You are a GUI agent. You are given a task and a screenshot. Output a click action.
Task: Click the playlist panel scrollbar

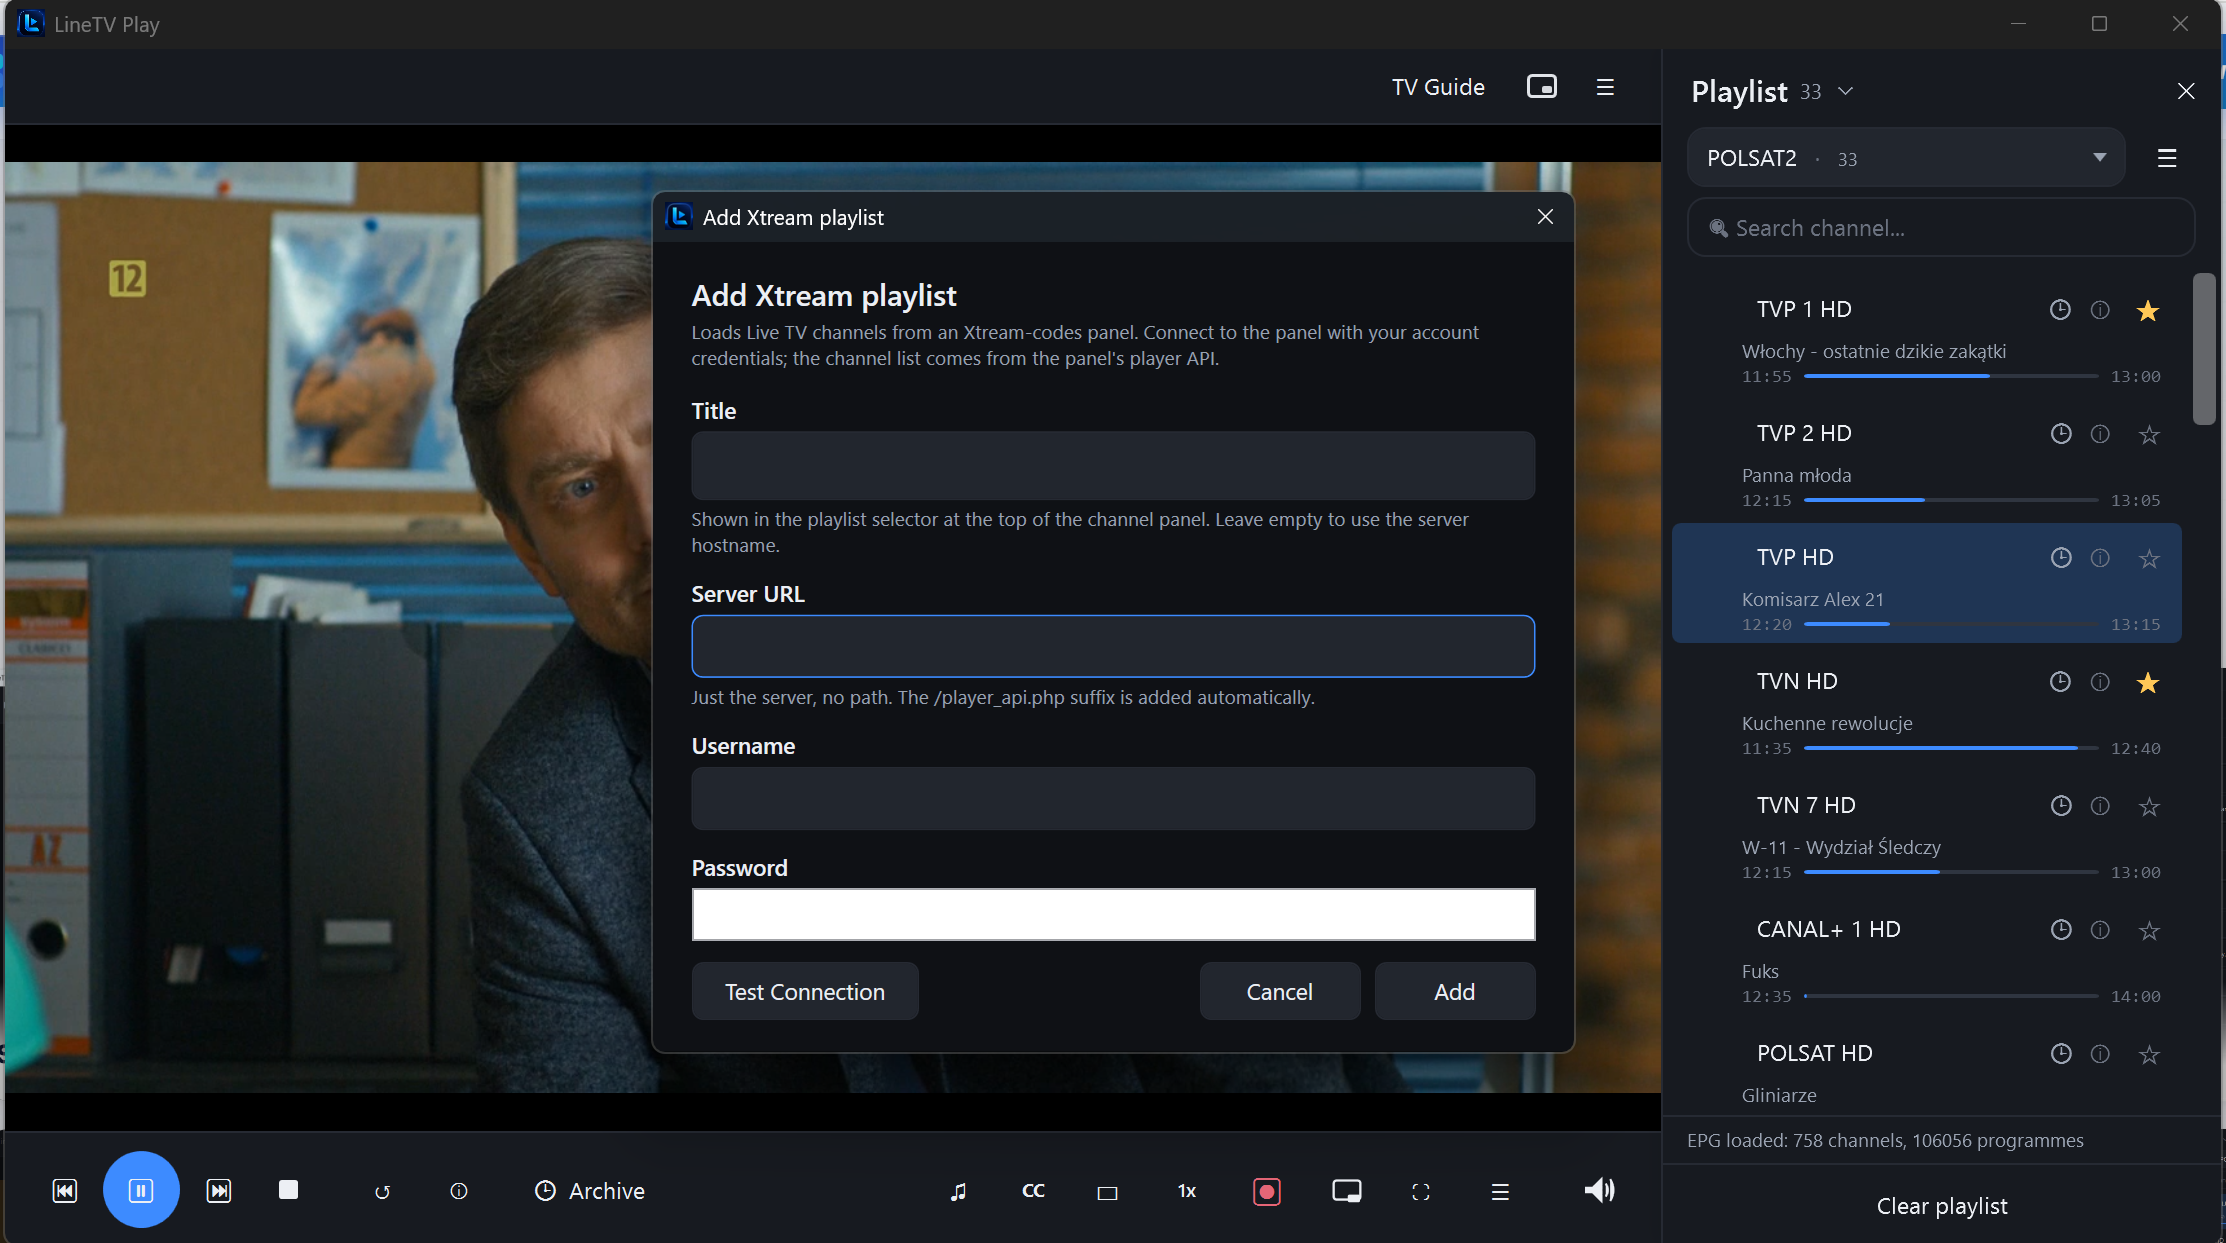(x=2204, y=349)
